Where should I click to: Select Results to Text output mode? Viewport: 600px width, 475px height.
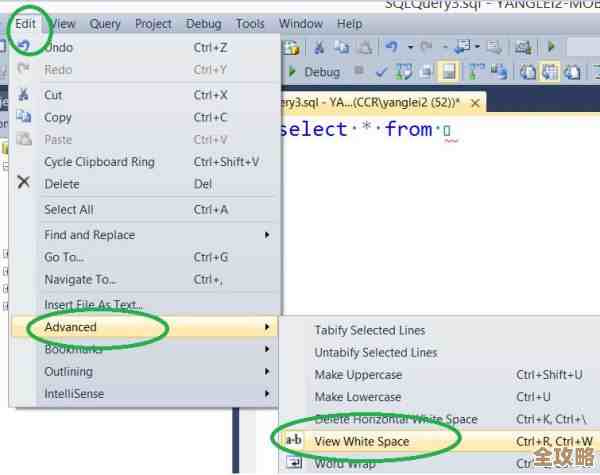[x=528, y=72]
